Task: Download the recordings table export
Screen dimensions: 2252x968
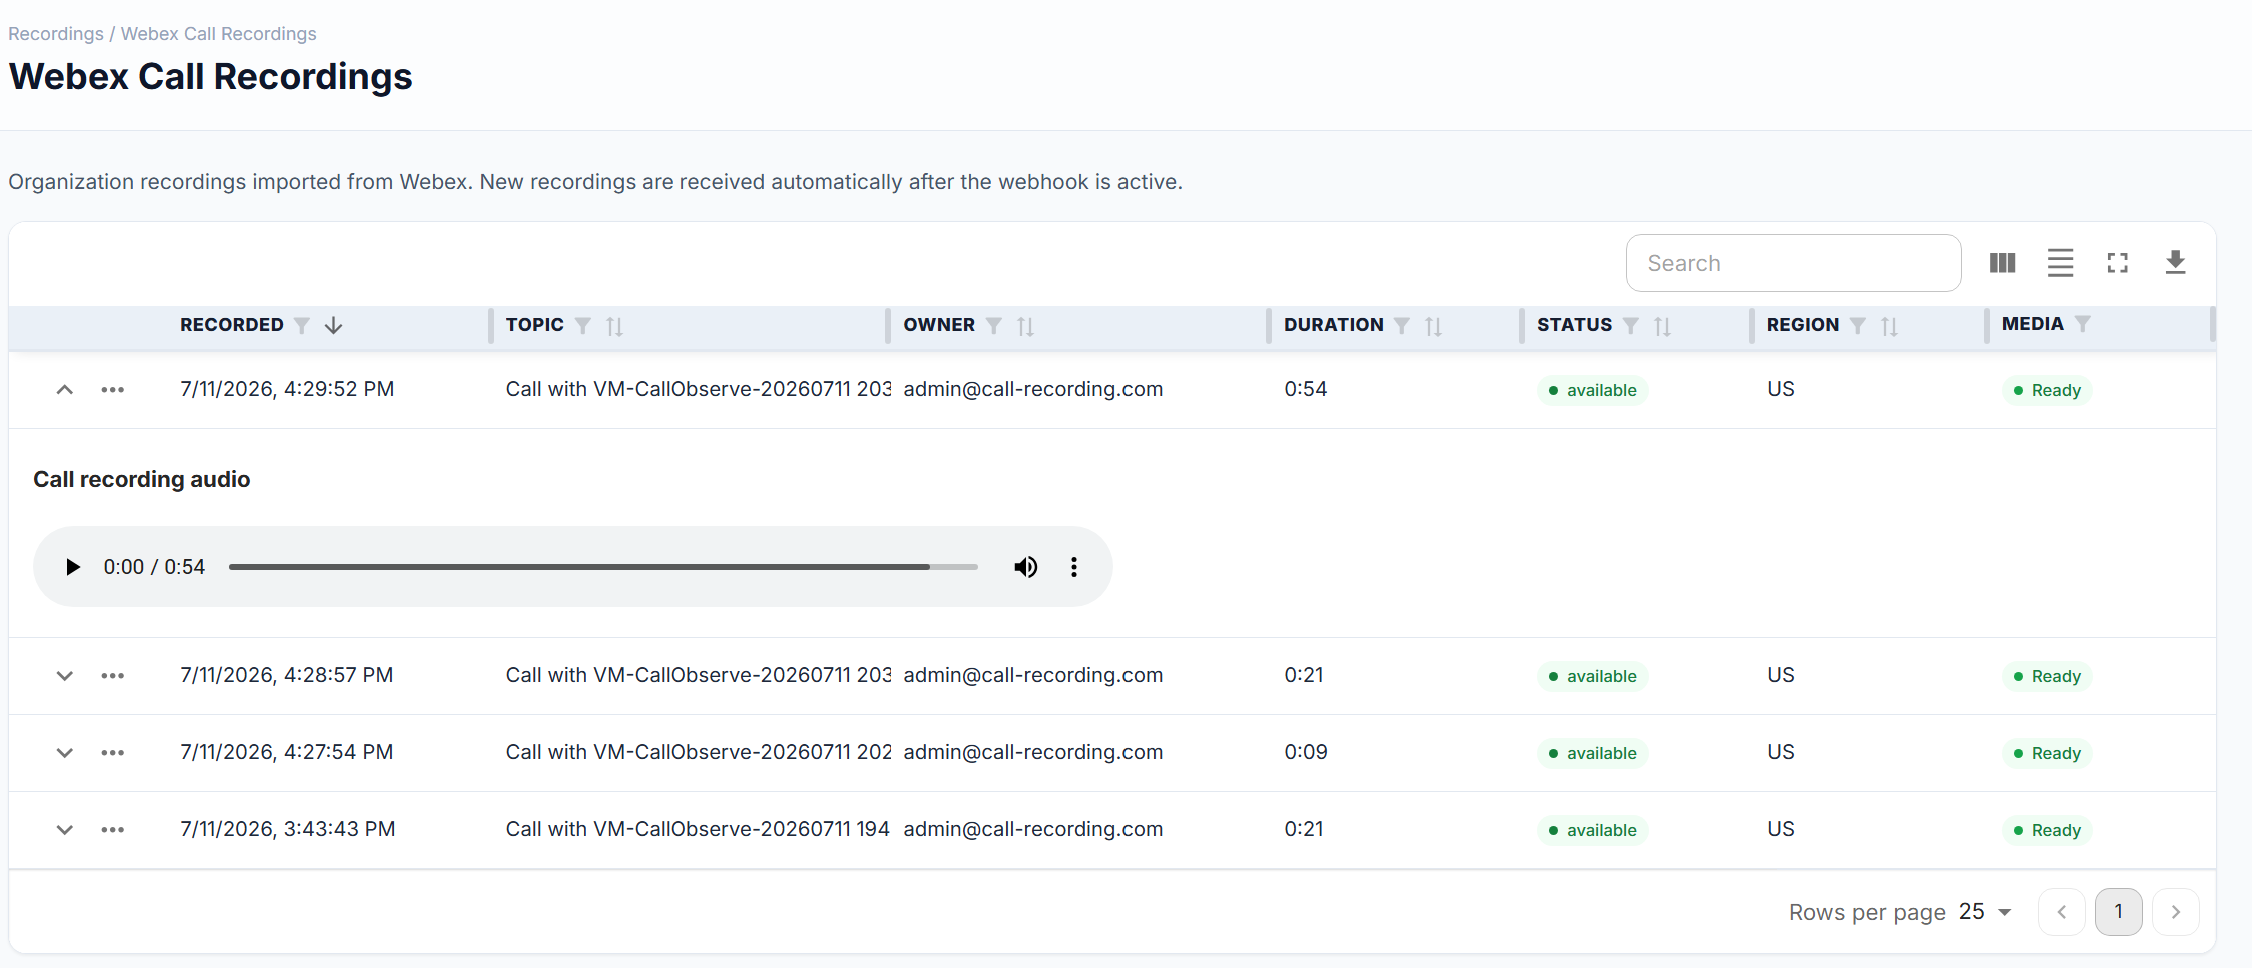Action: [x=2175, y=263]
